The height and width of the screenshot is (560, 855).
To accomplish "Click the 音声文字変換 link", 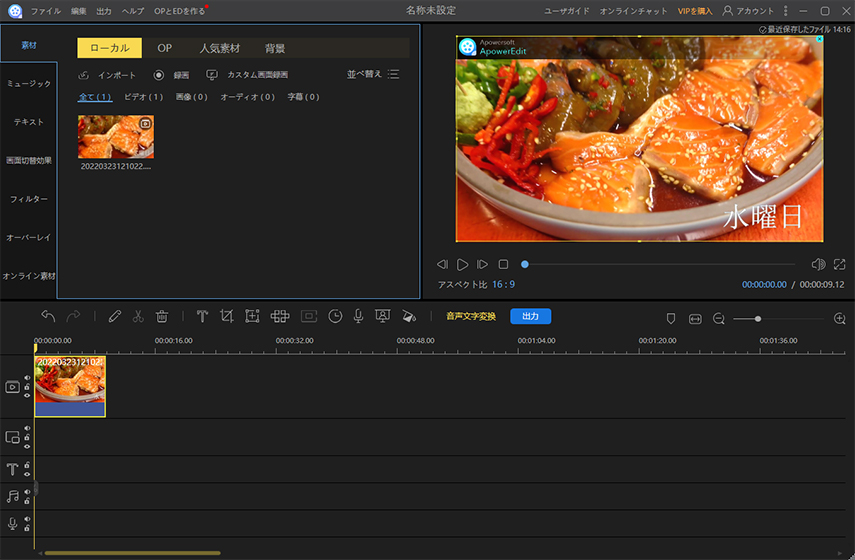I will coord(470,316).
